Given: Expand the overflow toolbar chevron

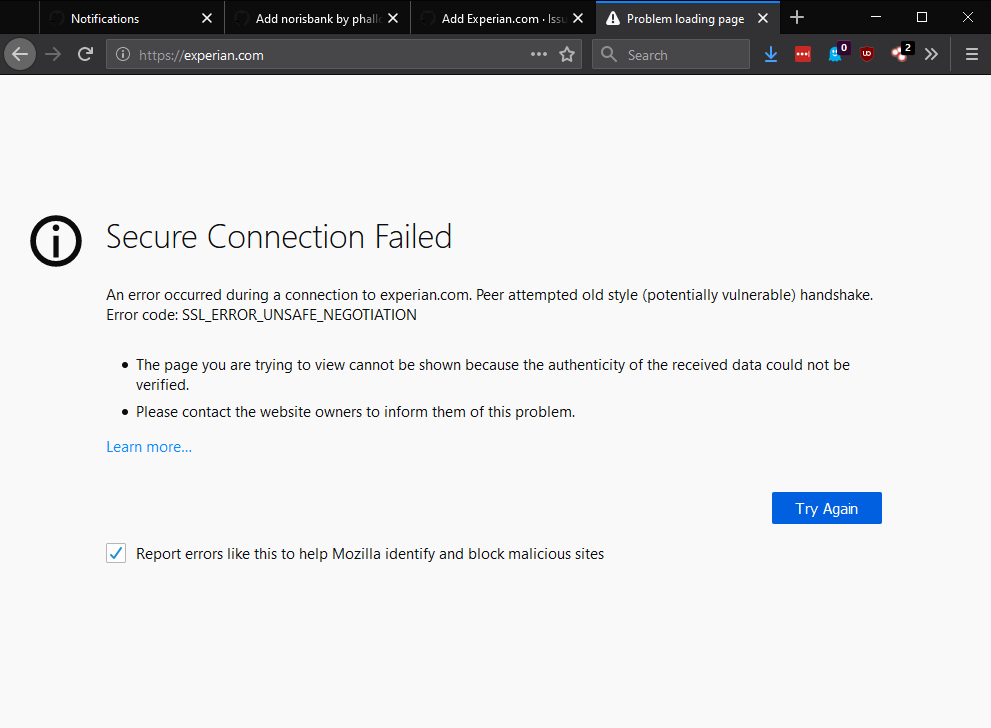Looking at the screenshot, I should tap(931, 54).
